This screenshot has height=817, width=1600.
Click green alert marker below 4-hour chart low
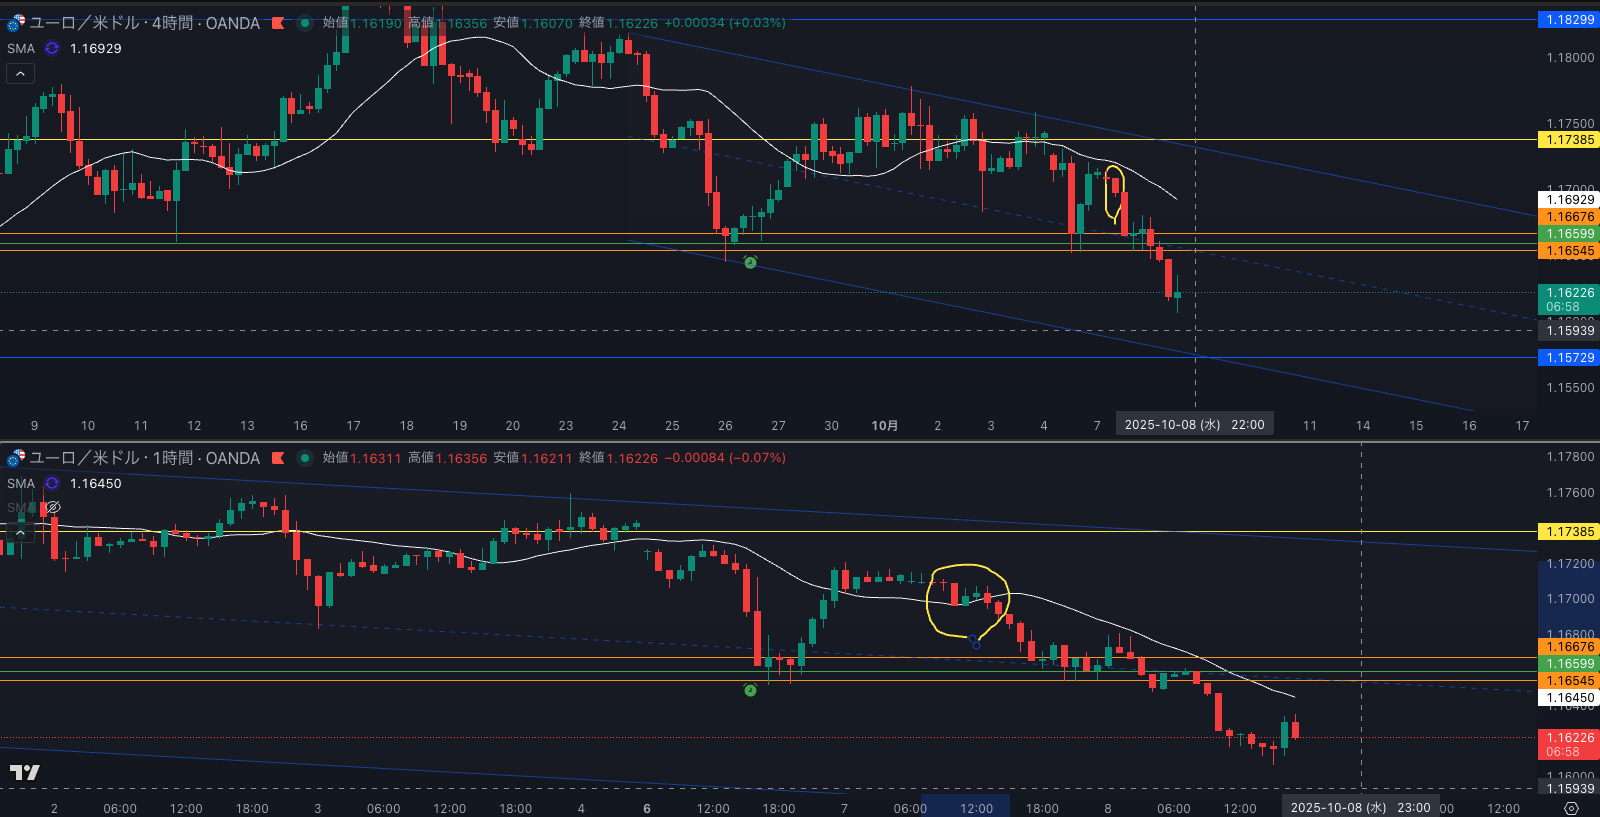[x=750, y=262]
